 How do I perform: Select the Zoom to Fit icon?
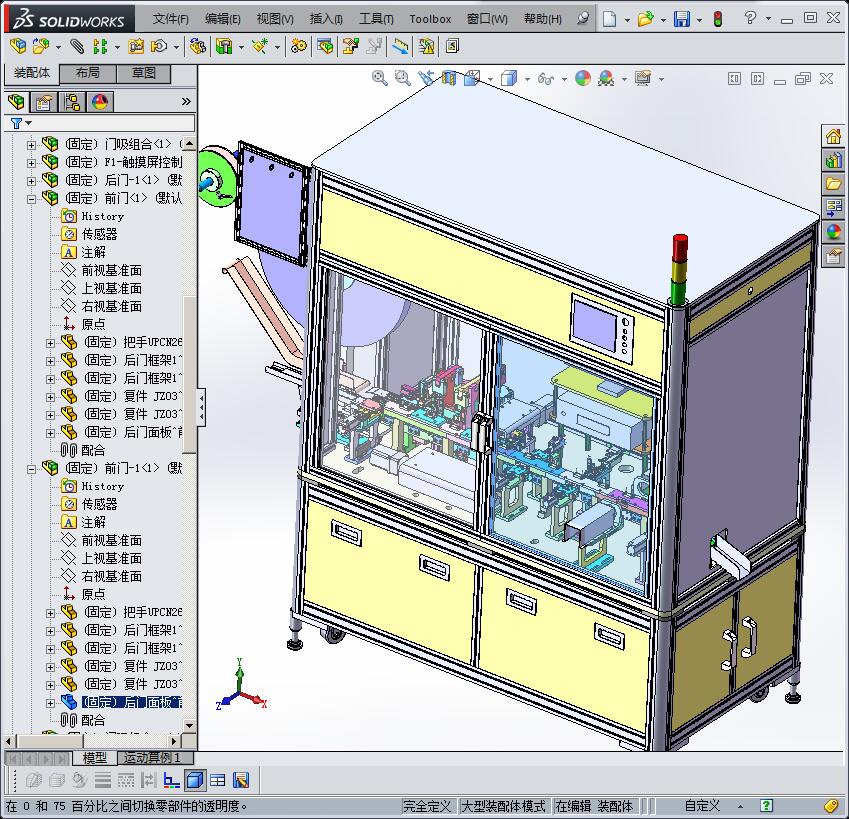(x=380, y=78)
